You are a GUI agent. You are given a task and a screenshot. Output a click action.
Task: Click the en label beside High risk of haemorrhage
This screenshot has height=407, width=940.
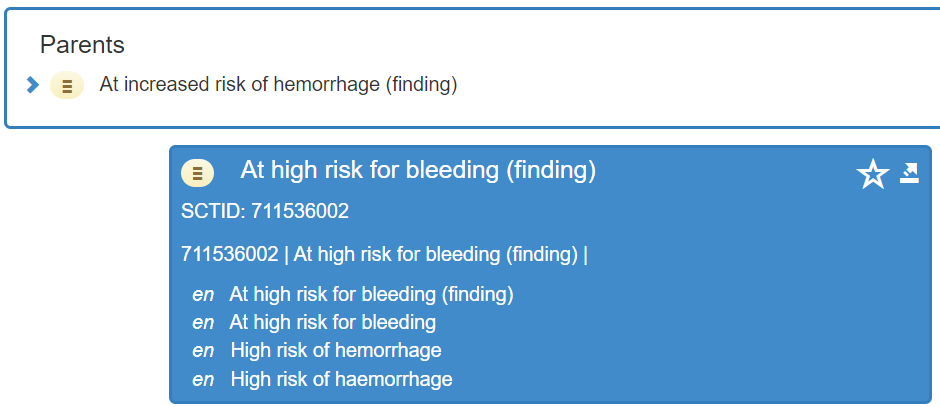[203, 379]
